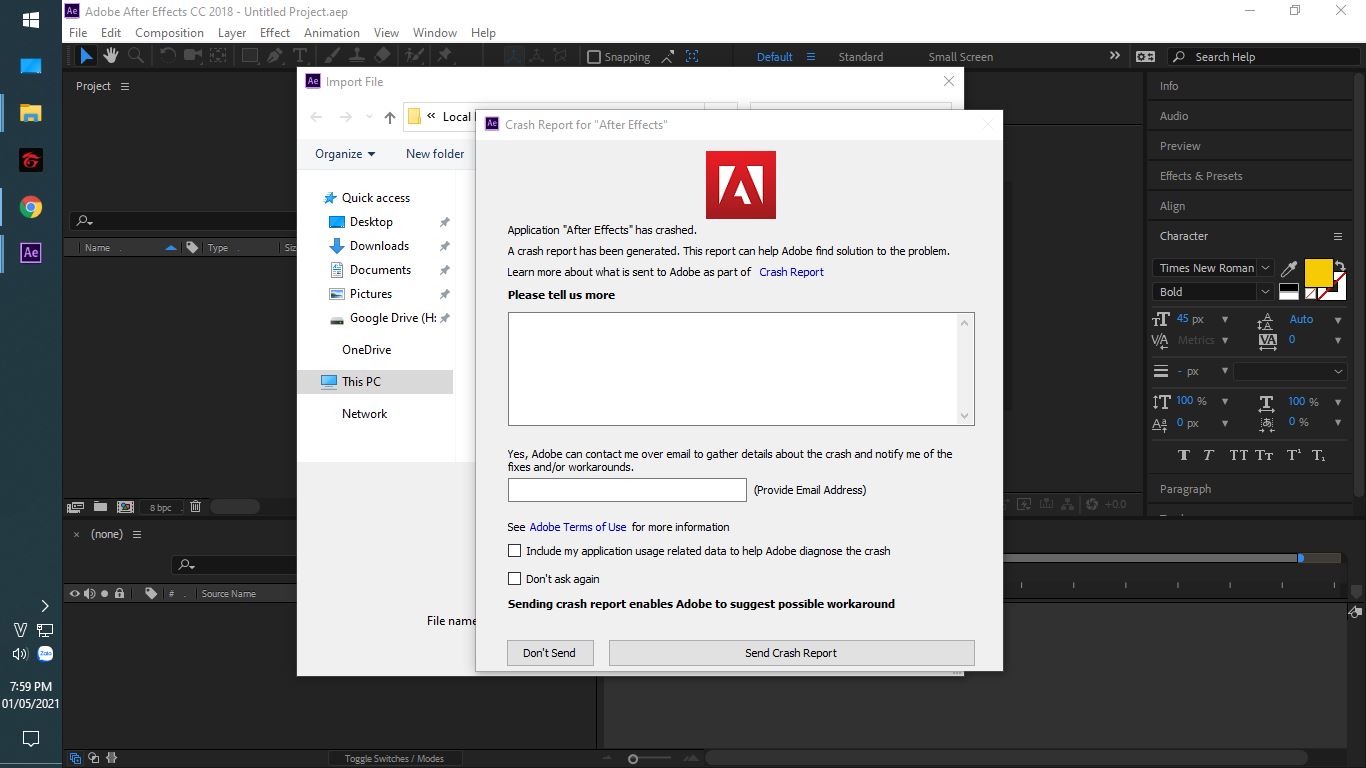
Task: Open the Organize dropdown in Import File dialog
Action: [344, 153]
